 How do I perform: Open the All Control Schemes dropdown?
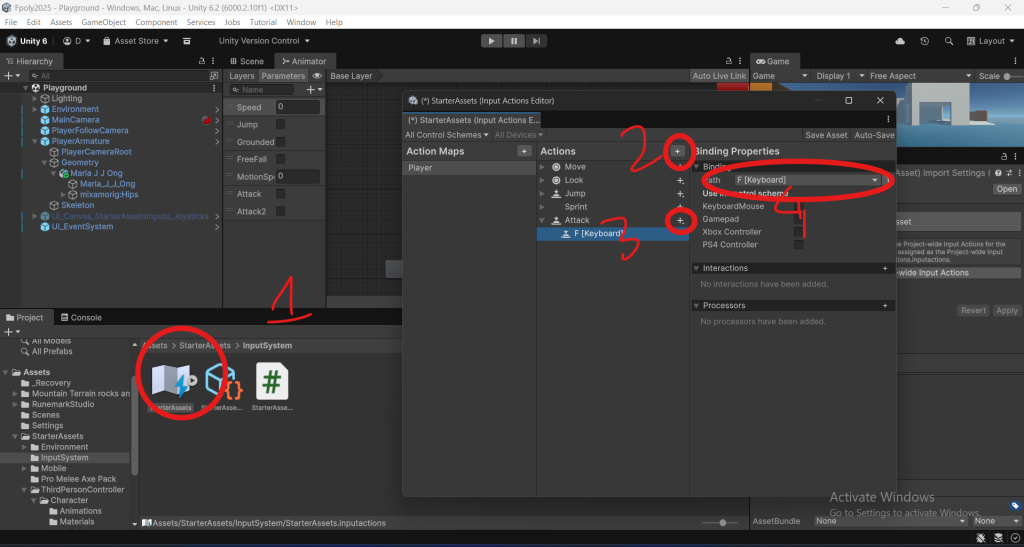(446, 135)
